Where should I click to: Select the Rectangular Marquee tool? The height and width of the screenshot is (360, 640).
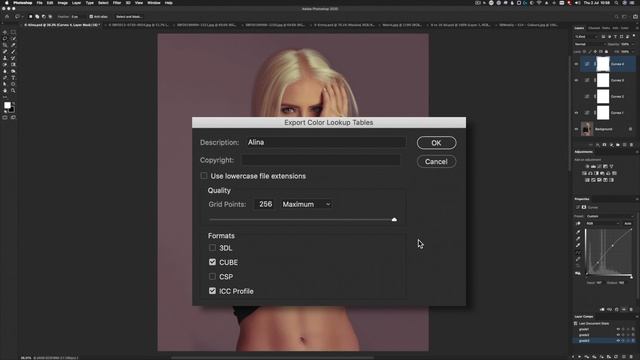(x=13, y=32)
